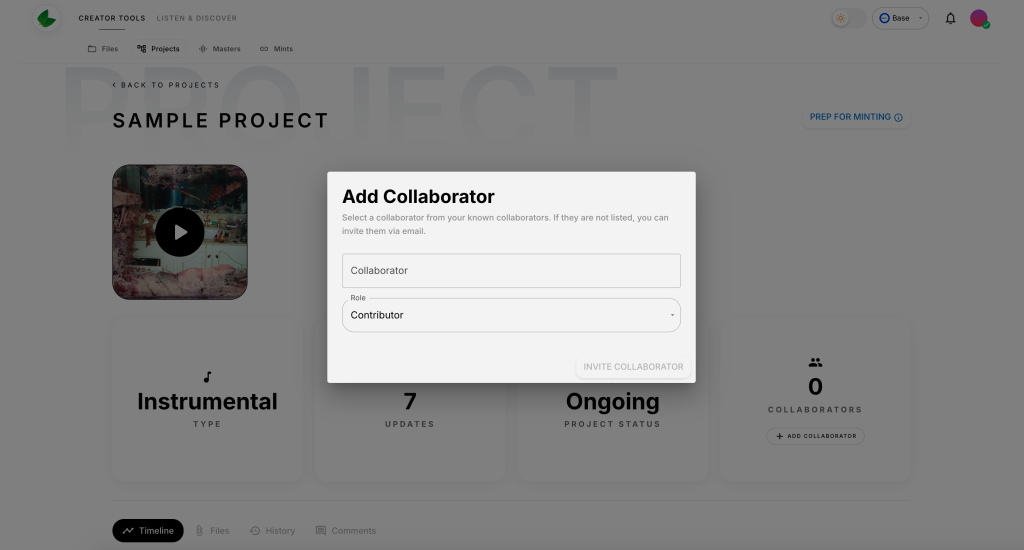The width and height of the screenshot is (1024, 550).
Task: Open the Files section in top nav
Action: click(x=103, y=49)
